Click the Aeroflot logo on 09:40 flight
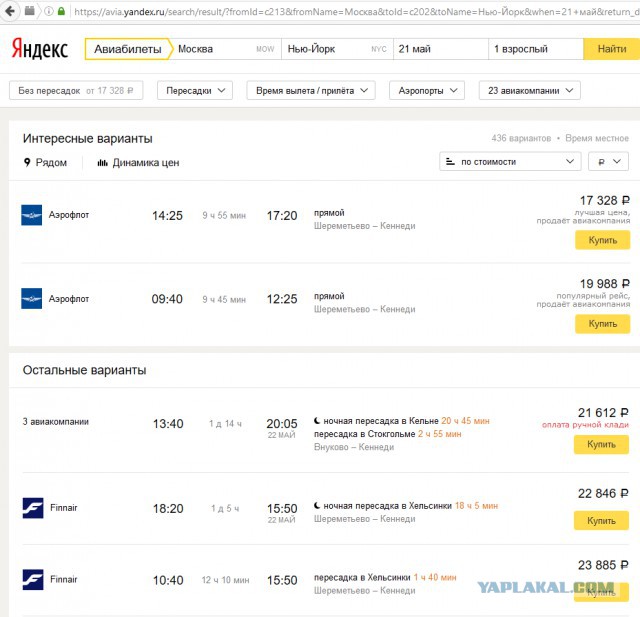Viewport: 640px width, 617px height. pyautogui.click(x=31, y=298)
